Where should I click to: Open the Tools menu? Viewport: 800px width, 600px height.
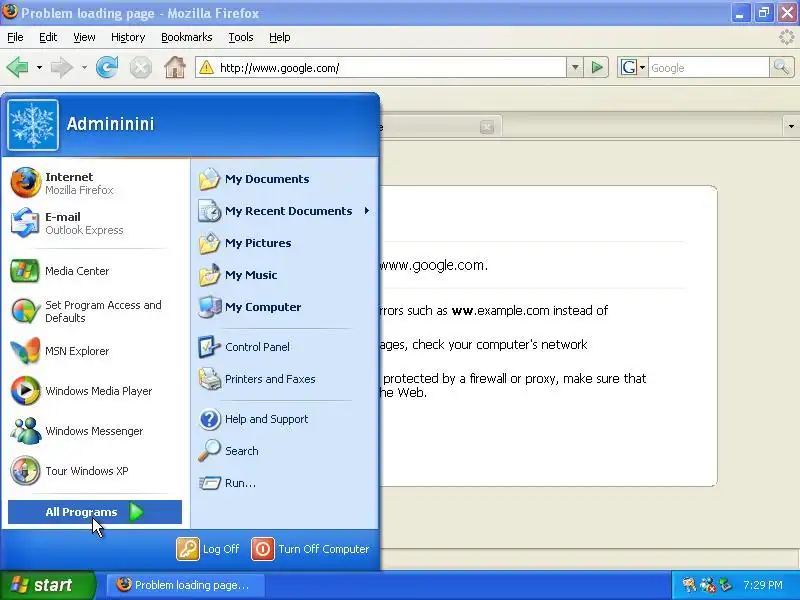pos(241,37)
